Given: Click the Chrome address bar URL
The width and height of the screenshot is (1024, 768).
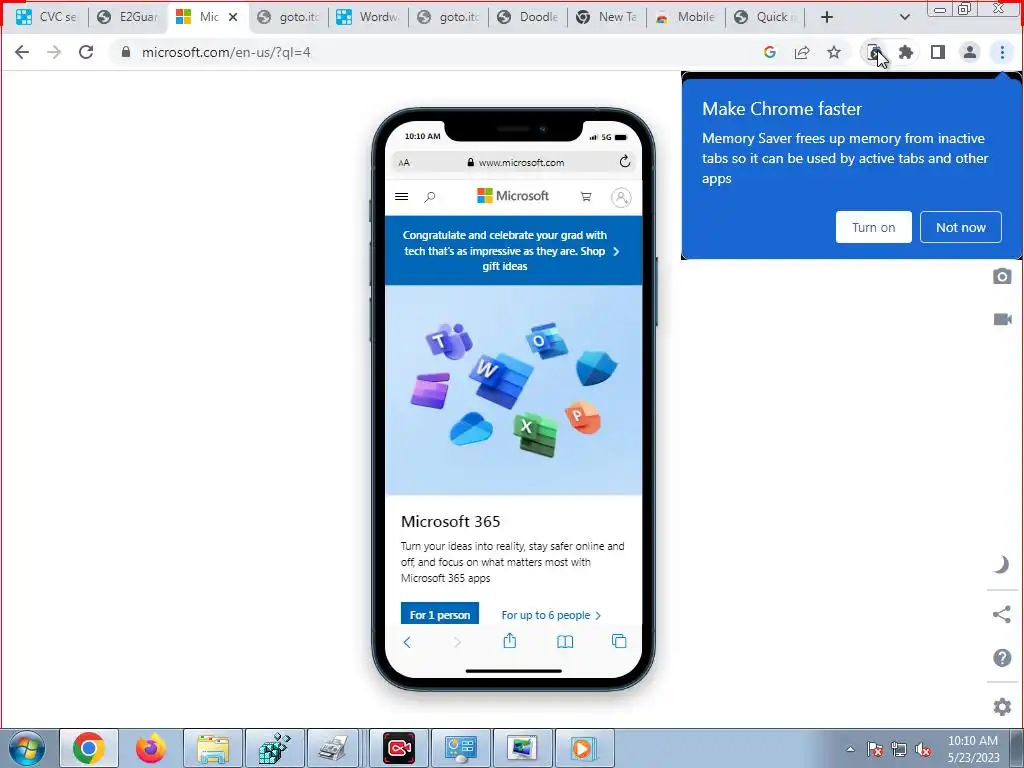Looking at the screenshot, I should (226, 52).
